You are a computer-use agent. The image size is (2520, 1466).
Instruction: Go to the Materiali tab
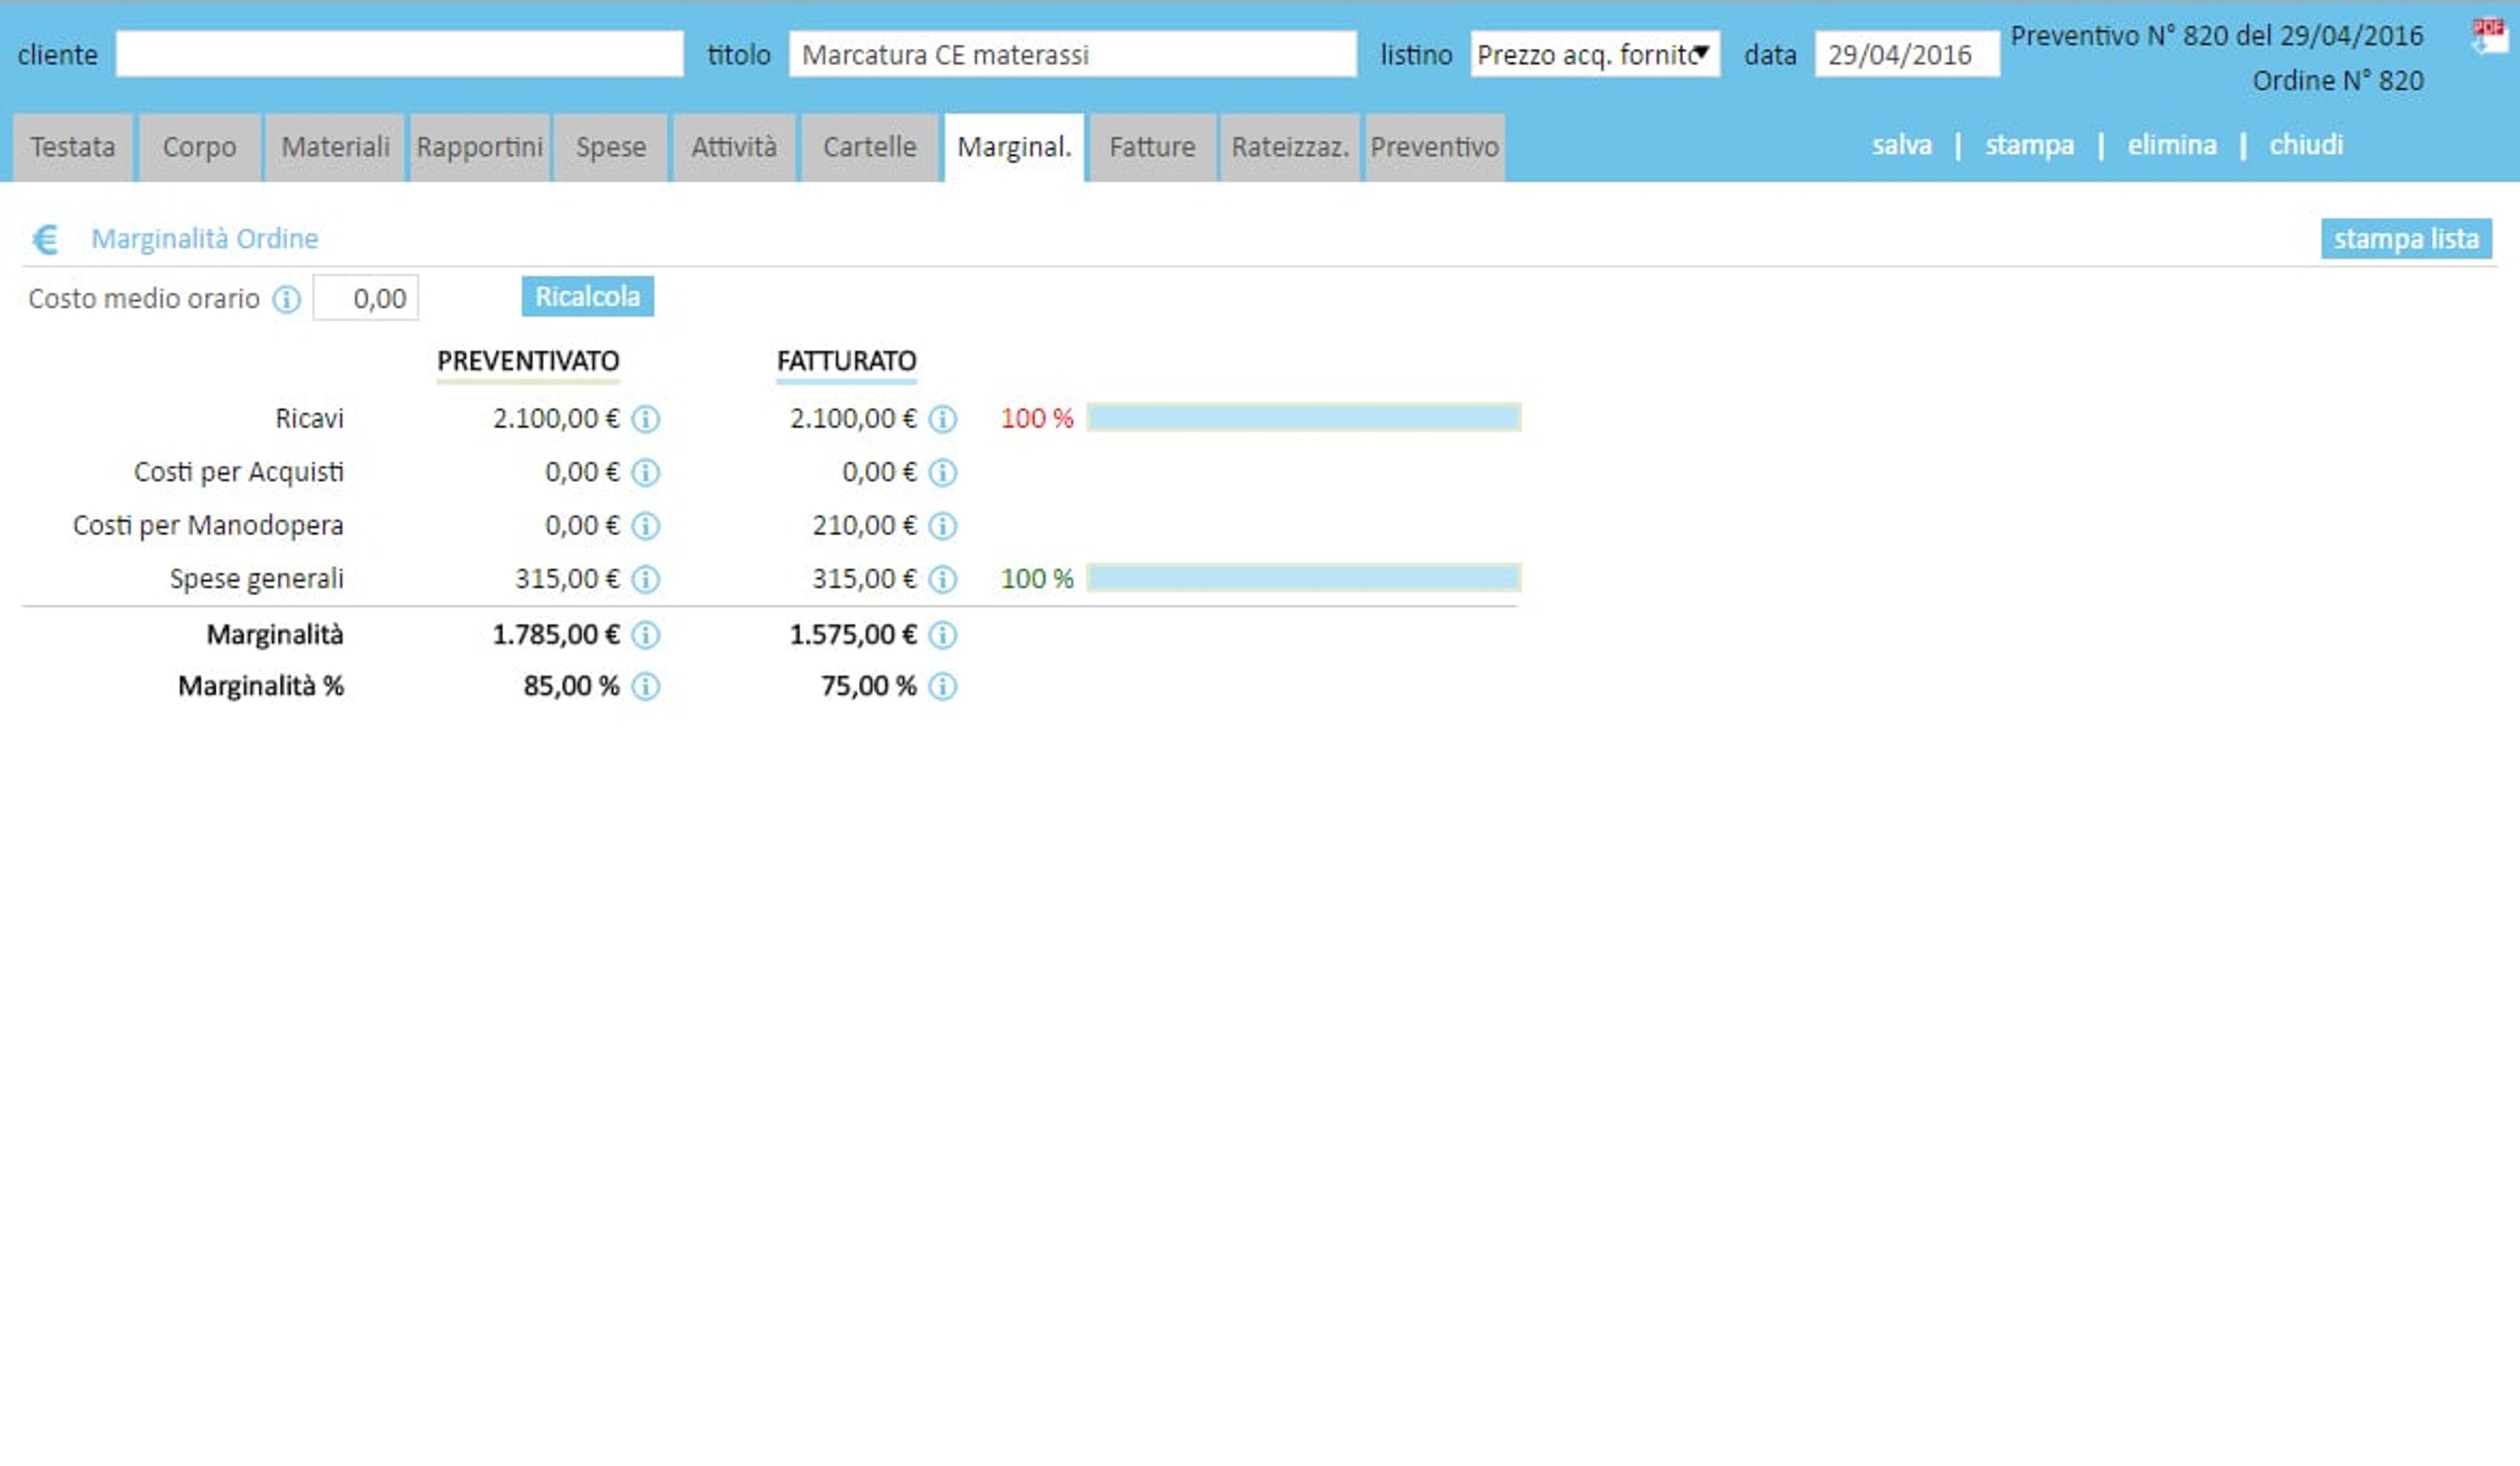[335, 147]
